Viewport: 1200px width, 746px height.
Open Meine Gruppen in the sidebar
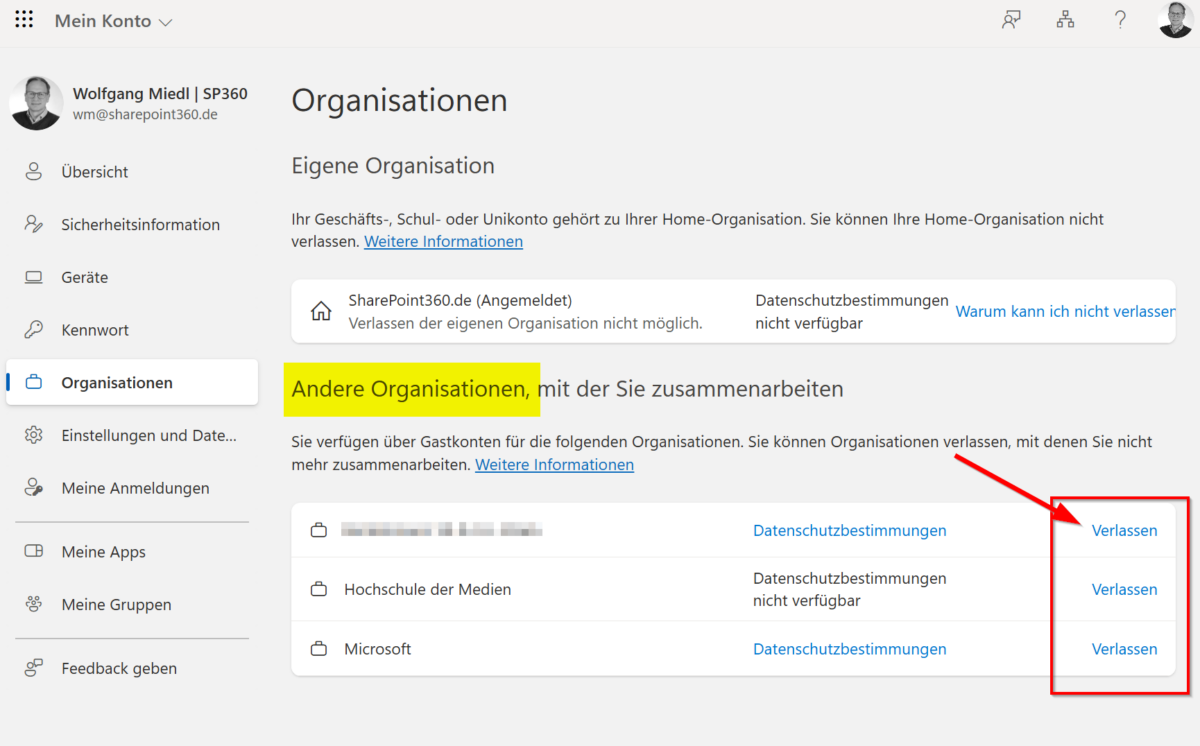[x=116, y=605]
